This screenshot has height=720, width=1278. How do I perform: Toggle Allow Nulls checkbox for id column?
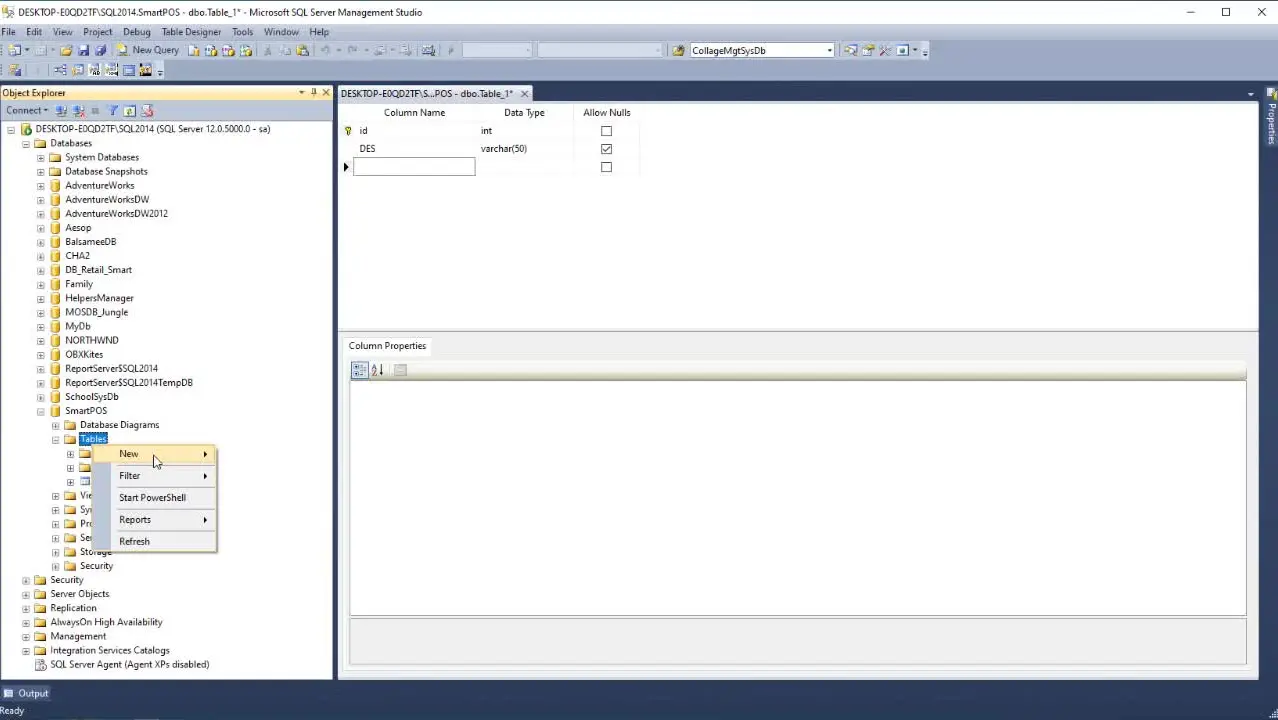coord(606,131)
